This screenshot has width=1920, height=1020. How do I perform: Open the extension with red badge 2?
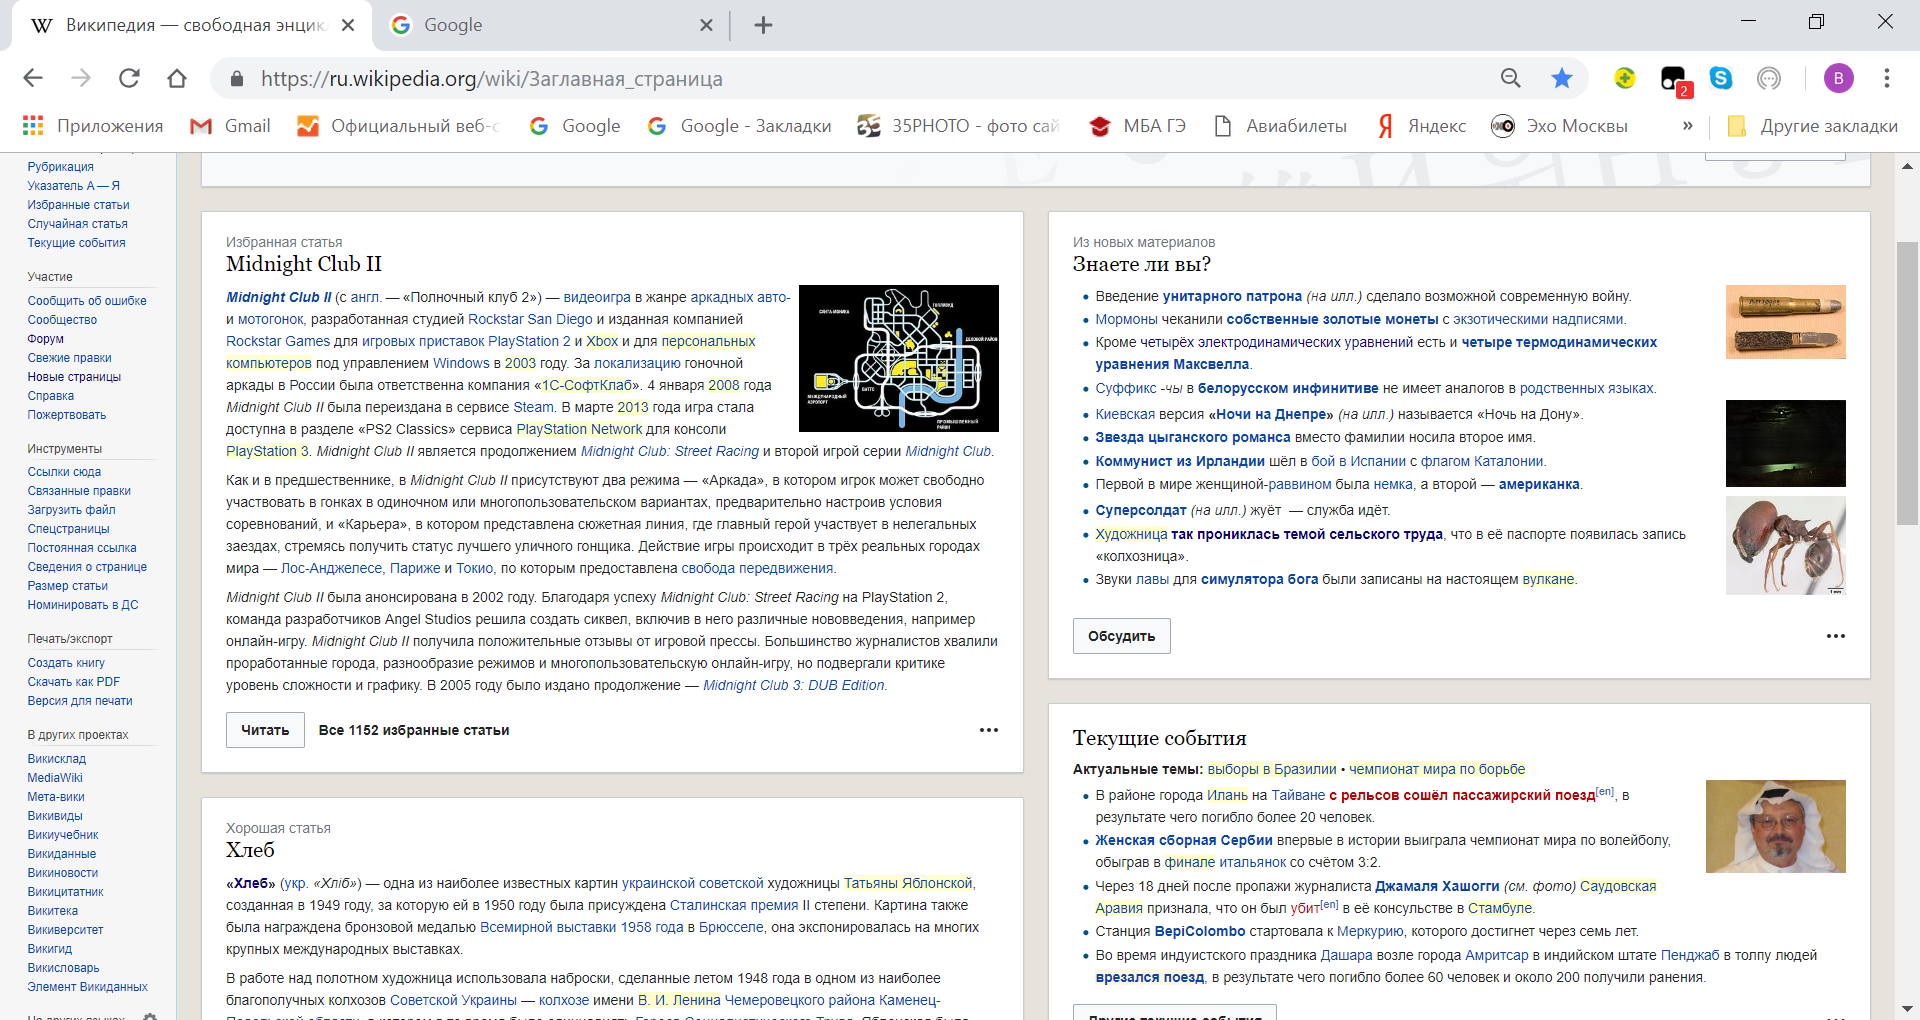1674,80
